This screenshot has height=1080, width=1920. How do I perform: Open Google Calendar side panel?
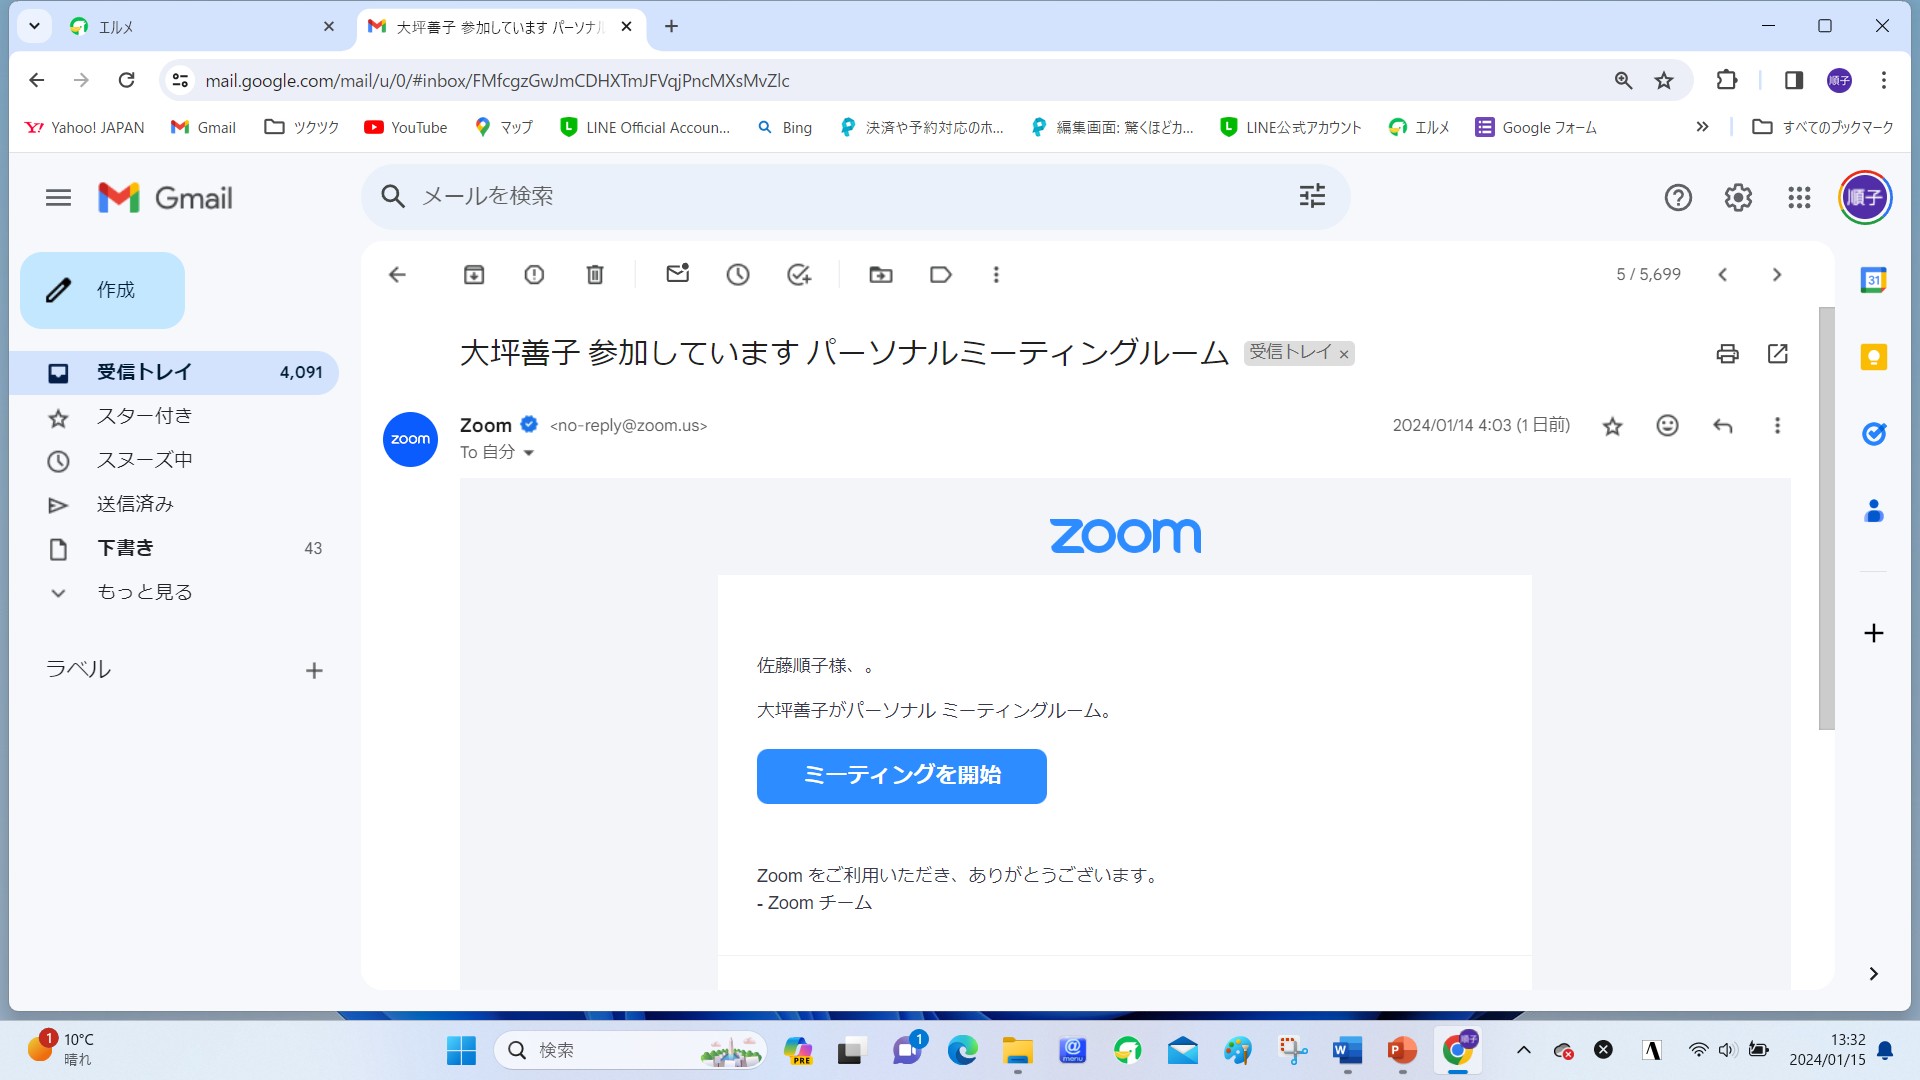1874,280
